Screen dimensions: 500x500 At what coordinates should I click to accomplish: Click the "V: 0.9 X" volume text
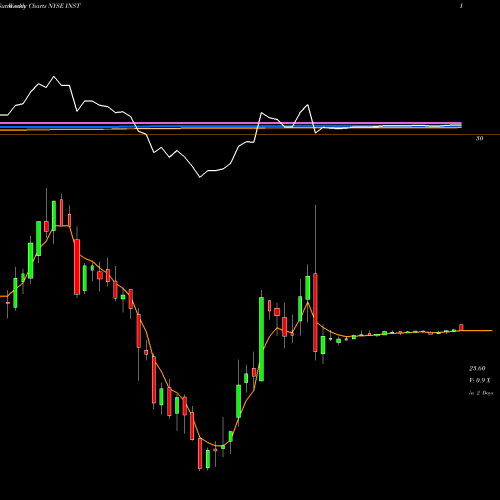[480, 380]
